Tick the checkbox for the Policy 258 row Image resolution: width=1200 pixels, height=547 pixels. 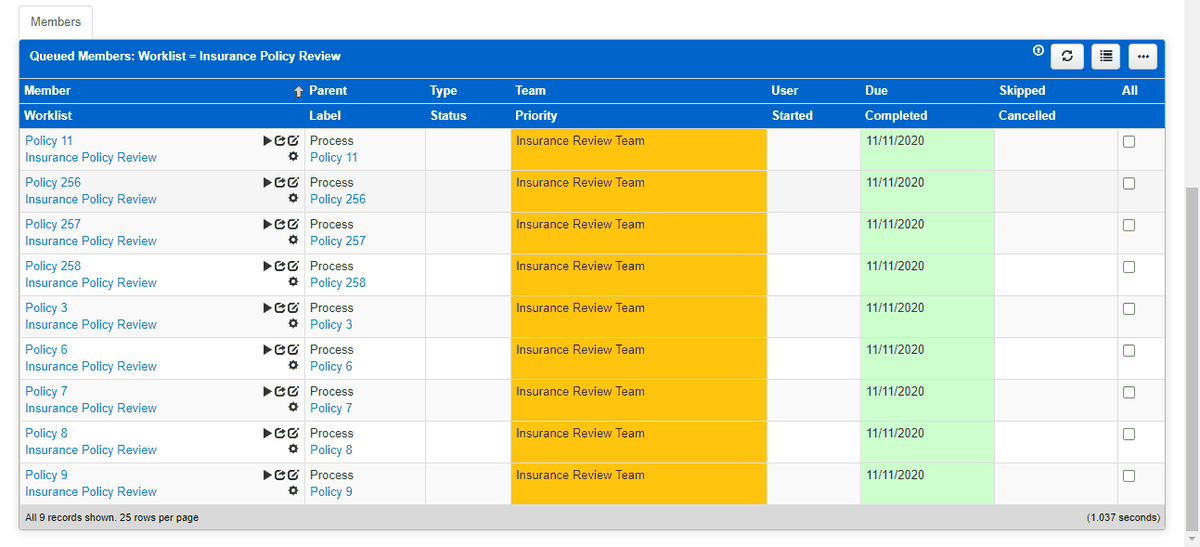[x=1129, y=267]
